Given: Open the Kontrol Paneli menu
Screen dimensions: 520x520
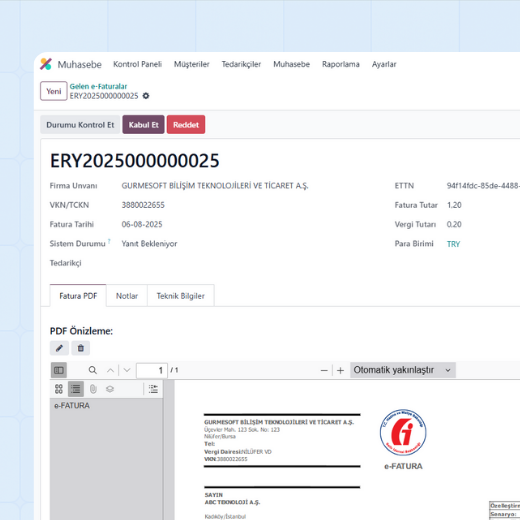Looking at the screenshot, I should coord(137,64).
